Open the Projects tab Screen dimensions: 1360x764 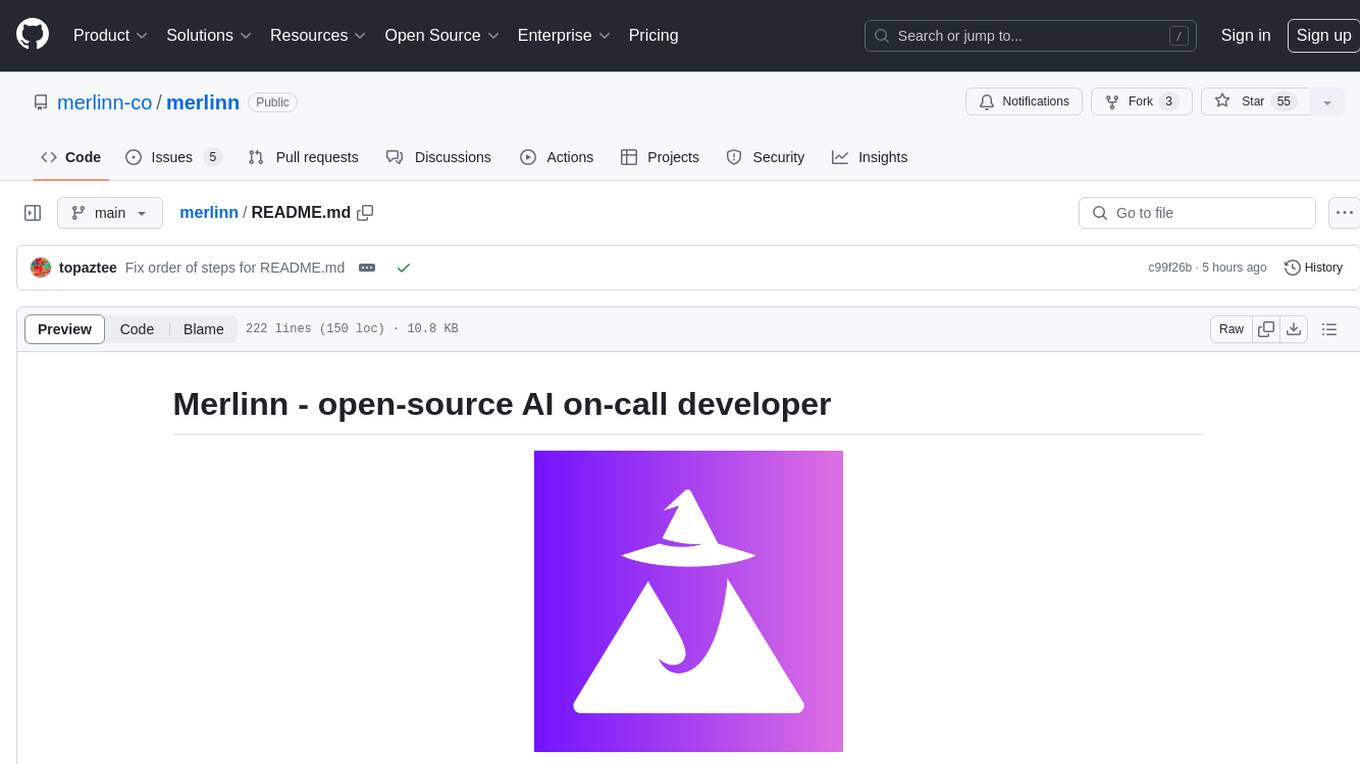coord(660,157)
